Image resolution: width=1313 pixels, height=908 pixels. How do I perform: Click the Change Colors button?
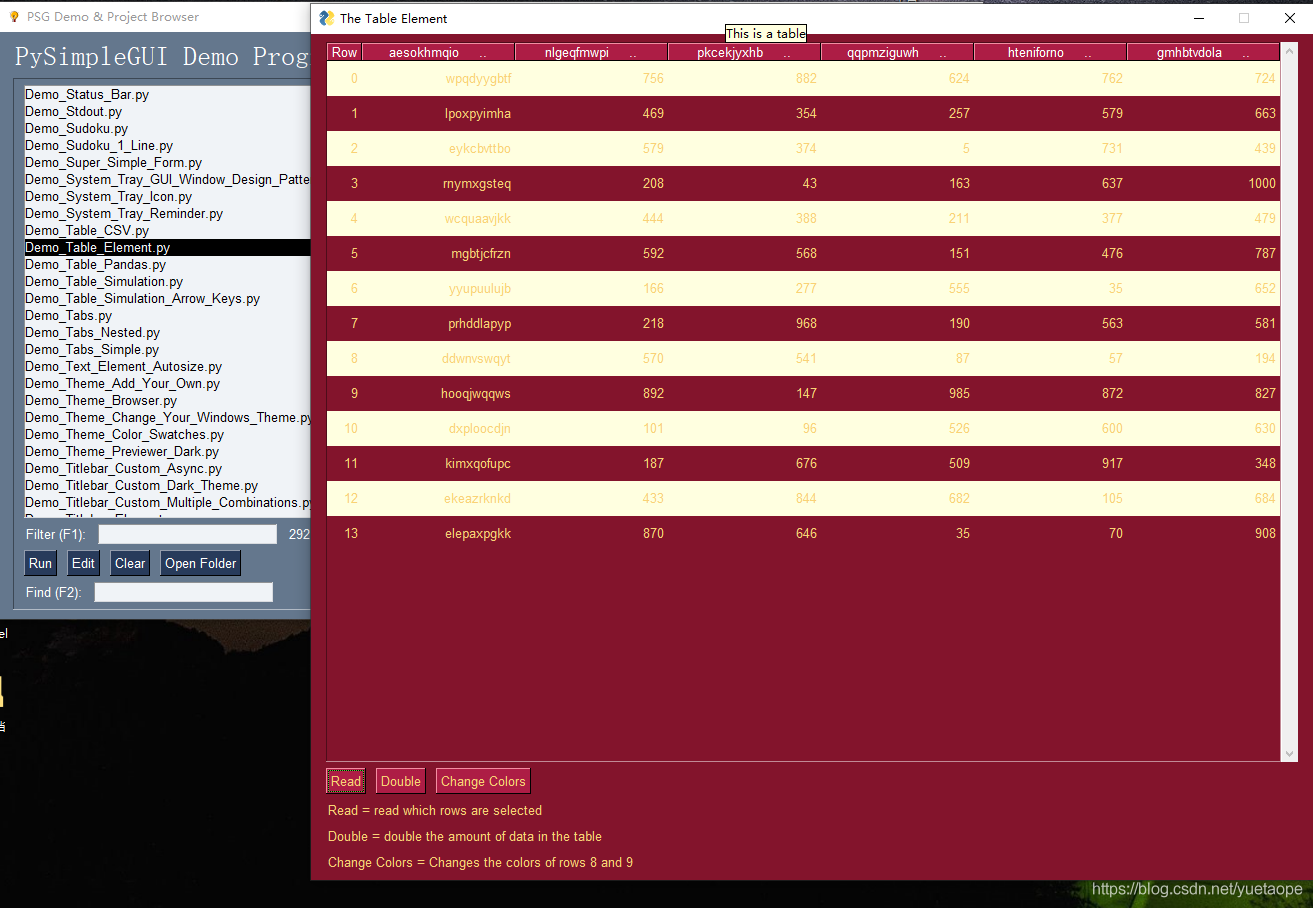483,781
